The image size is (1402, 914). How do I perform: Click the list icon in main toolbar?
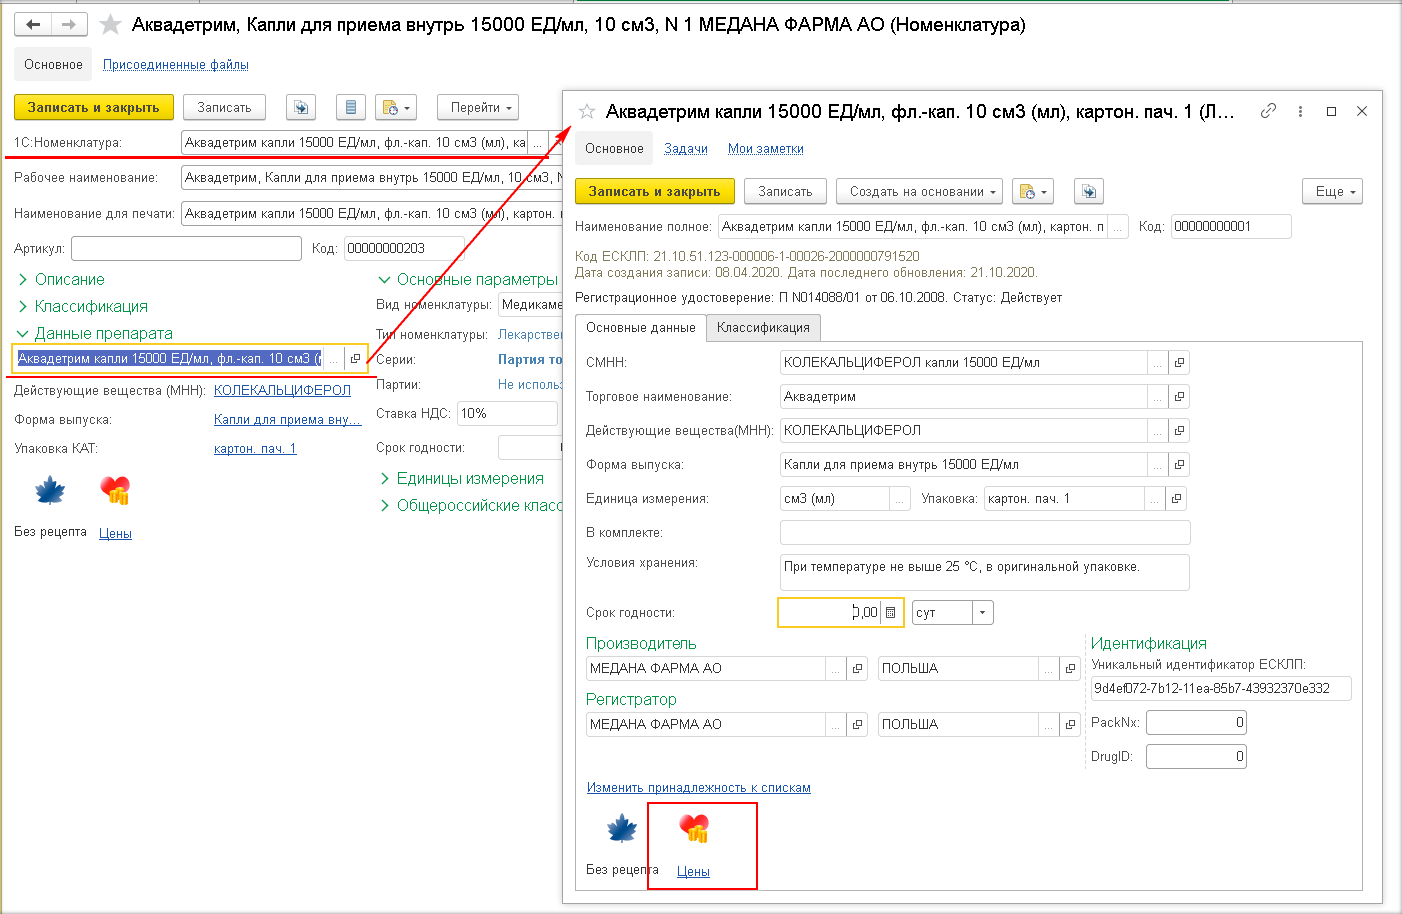pos(349,107)
